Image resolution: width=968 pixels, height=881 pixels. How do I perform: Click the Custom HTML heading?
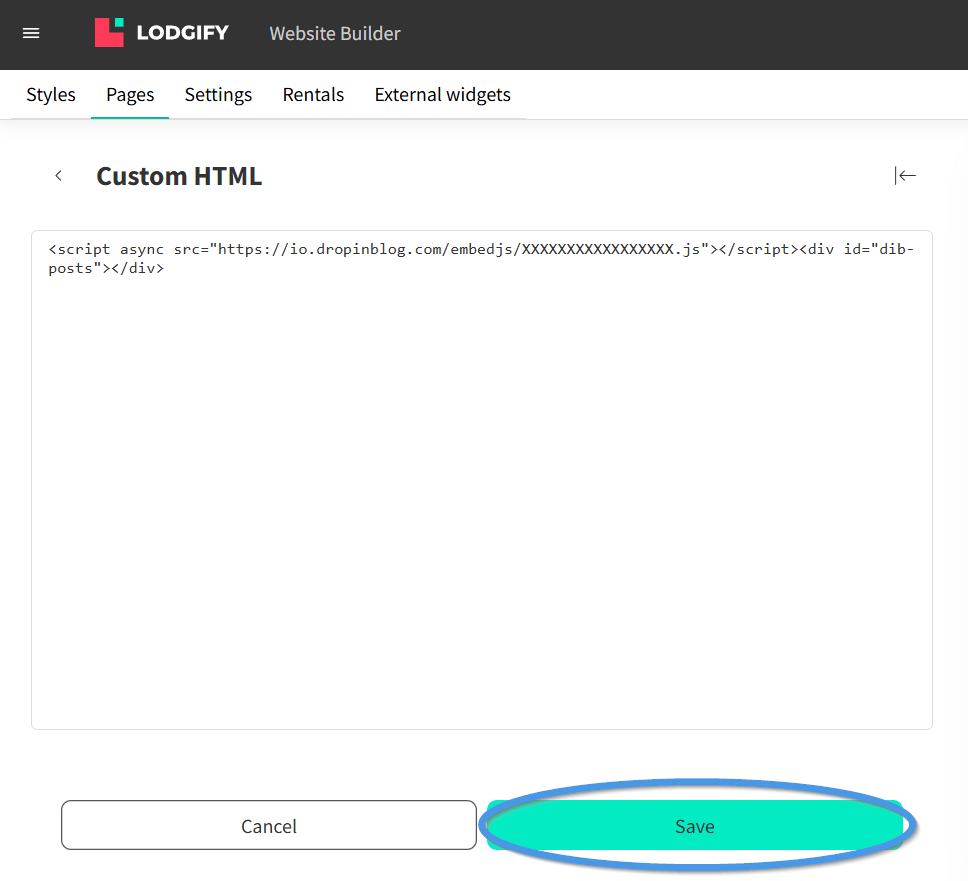point(179,177)
